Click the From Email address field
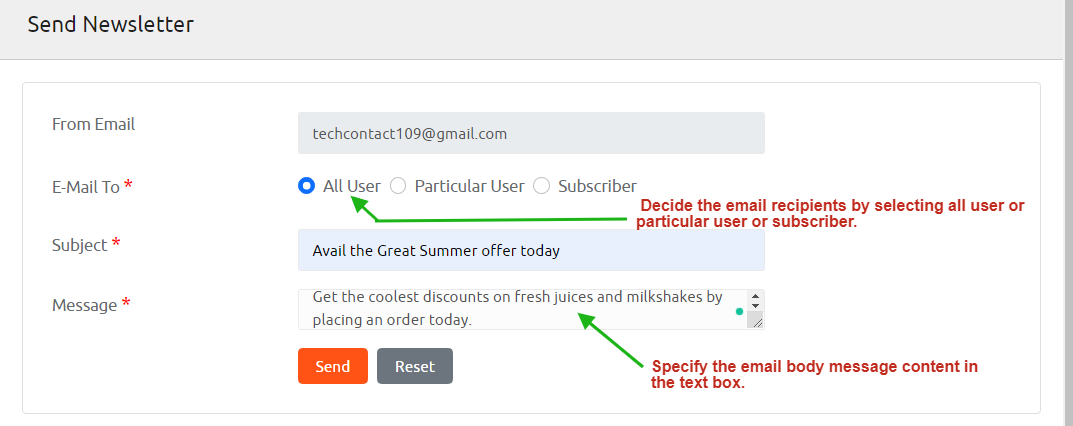The width and height of the screenshot is (1073, 426). click(x=531, y=133)
